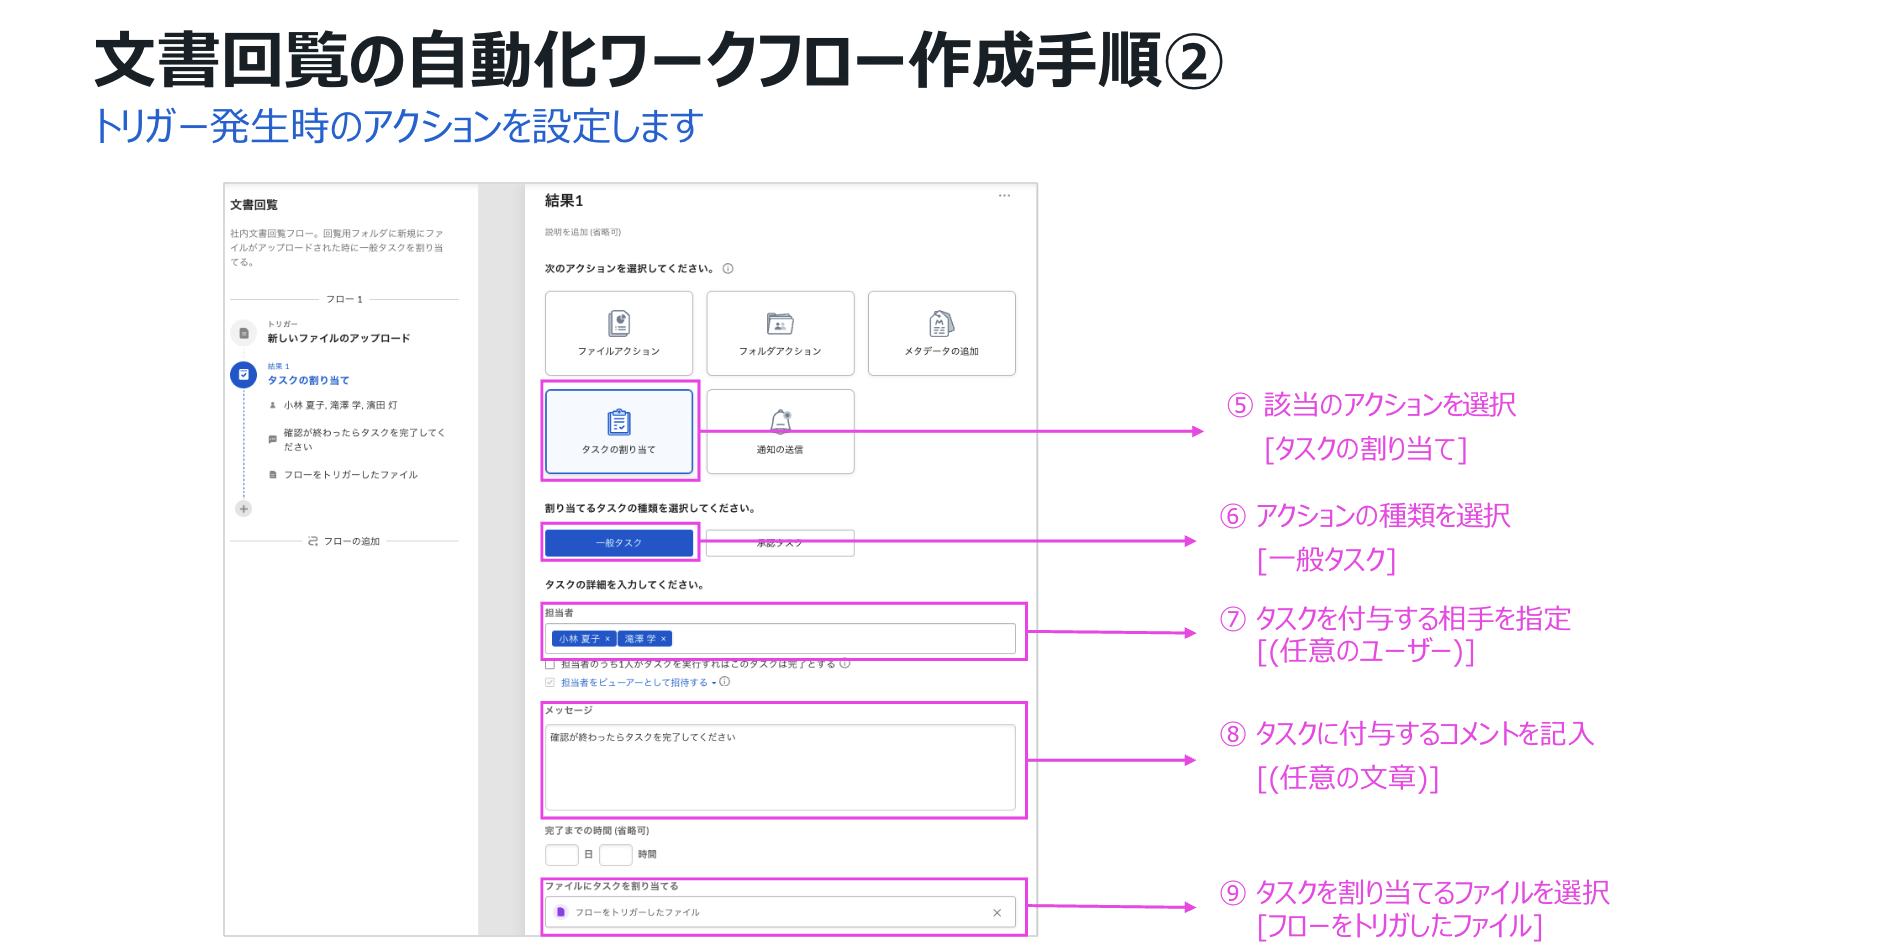
Task: Click info icon next to 次のアクションを選択してください
Action: [x=728, y=269]
